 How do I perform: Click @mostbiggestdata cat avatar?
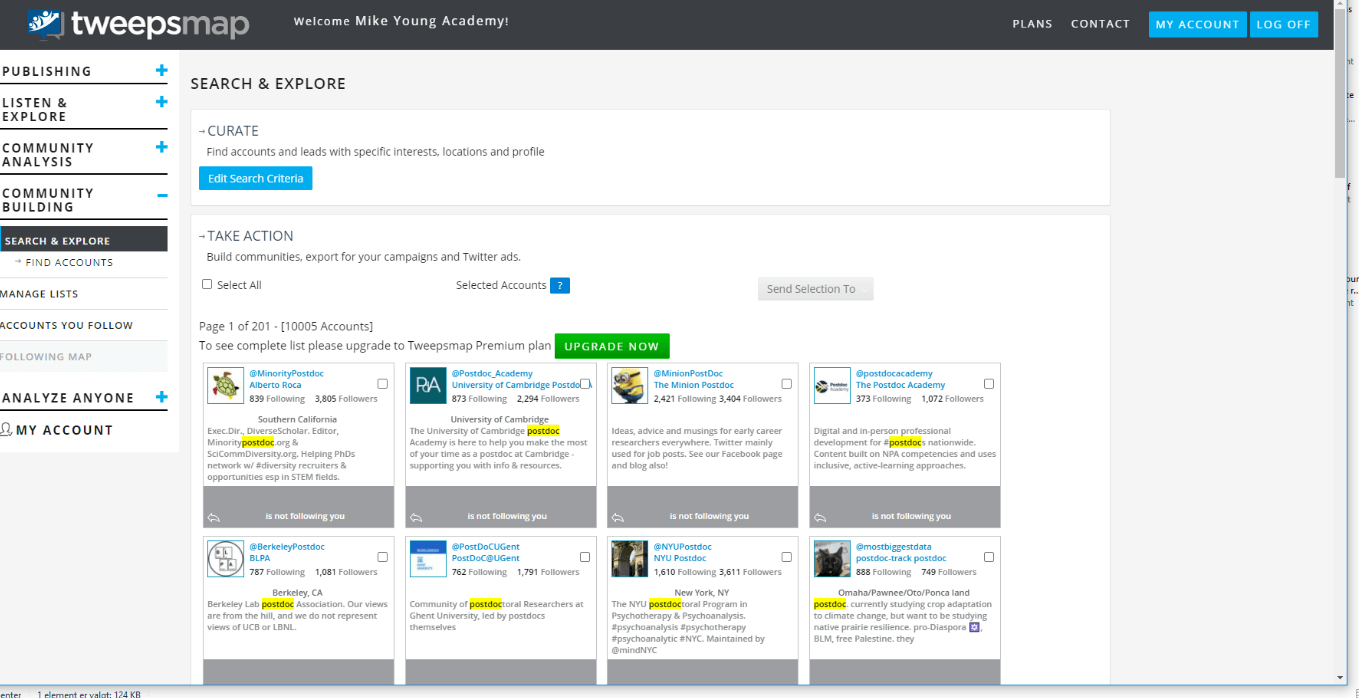pyautogui.click(x=832, y=559)
